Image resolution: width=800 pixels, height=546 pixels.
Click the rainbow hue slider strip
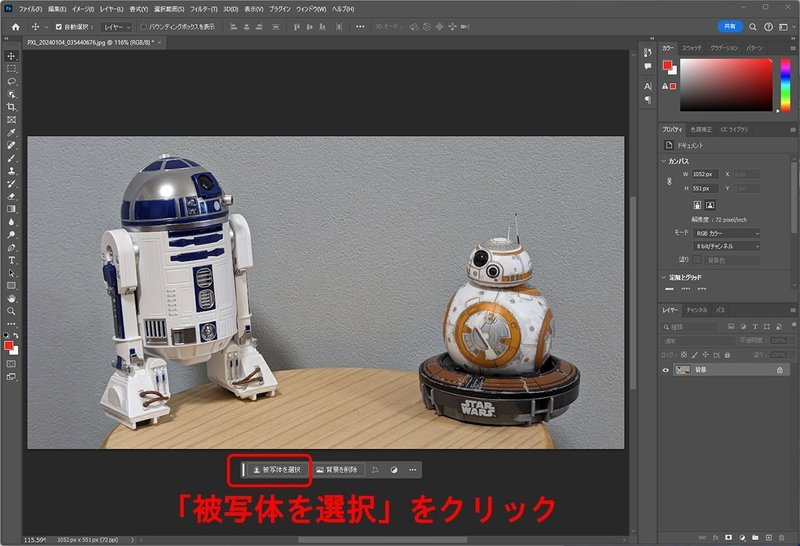[786, 84]
